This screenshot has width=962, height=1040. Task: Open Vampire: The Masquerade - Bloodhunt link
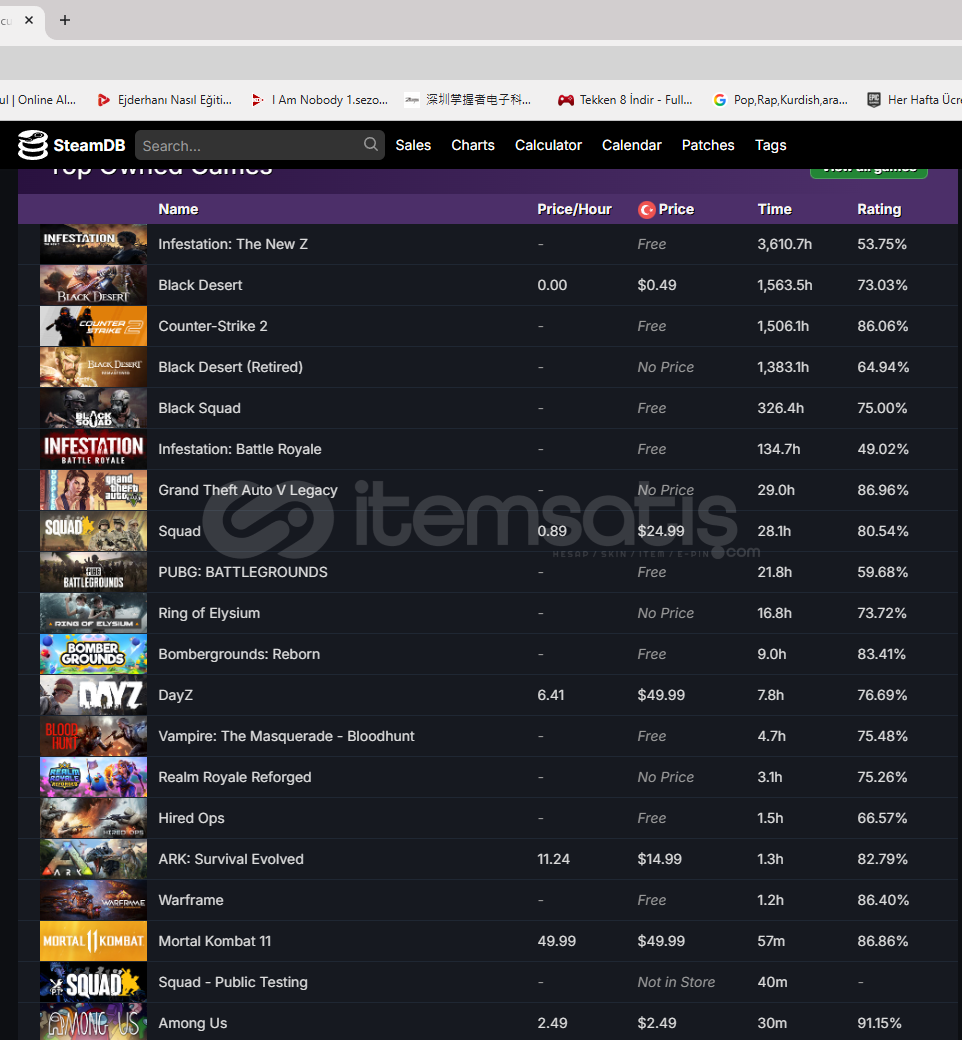[x=286, y=736]
